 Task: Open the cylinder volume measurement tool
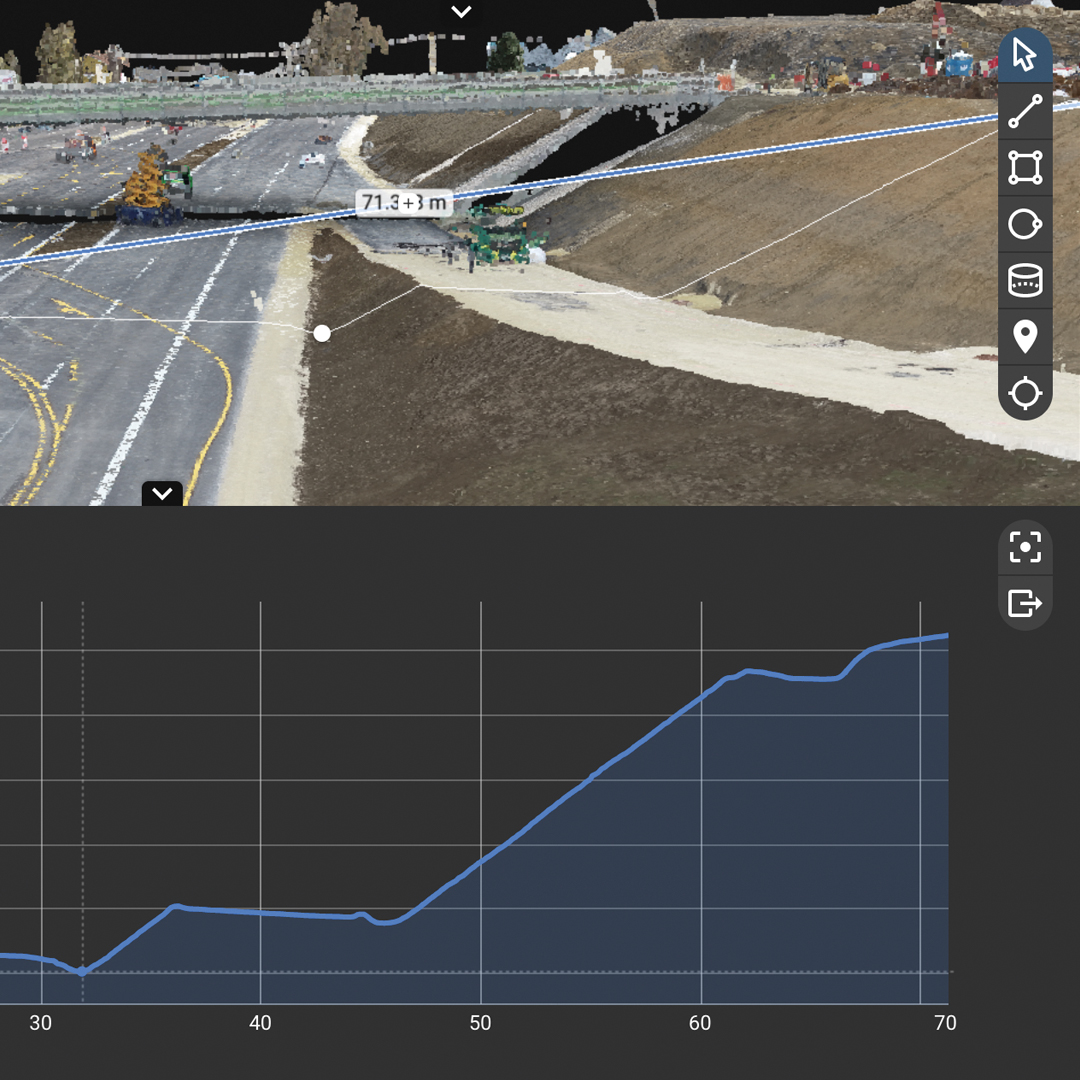click(1025, 281)
